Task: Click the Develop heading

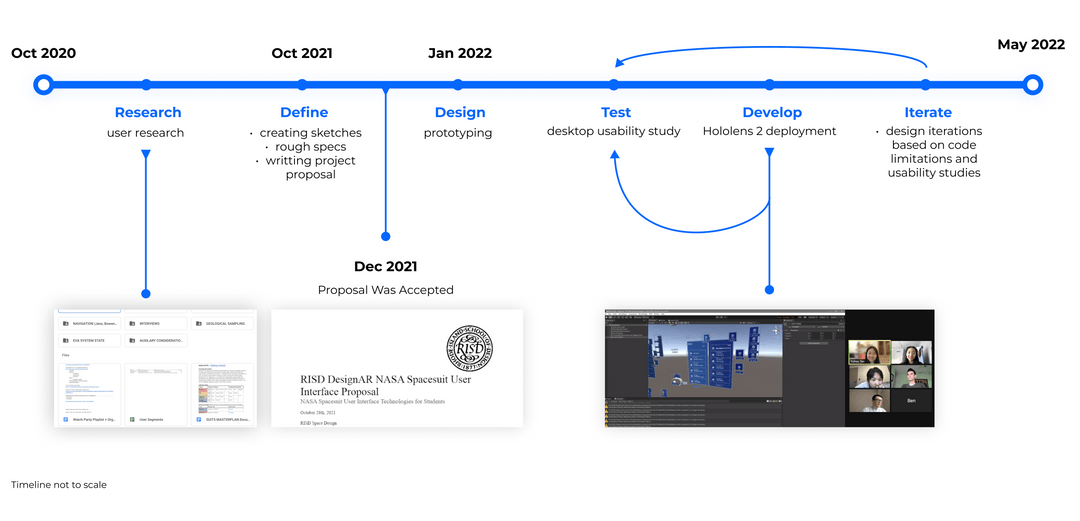Action: click(772, 112)
